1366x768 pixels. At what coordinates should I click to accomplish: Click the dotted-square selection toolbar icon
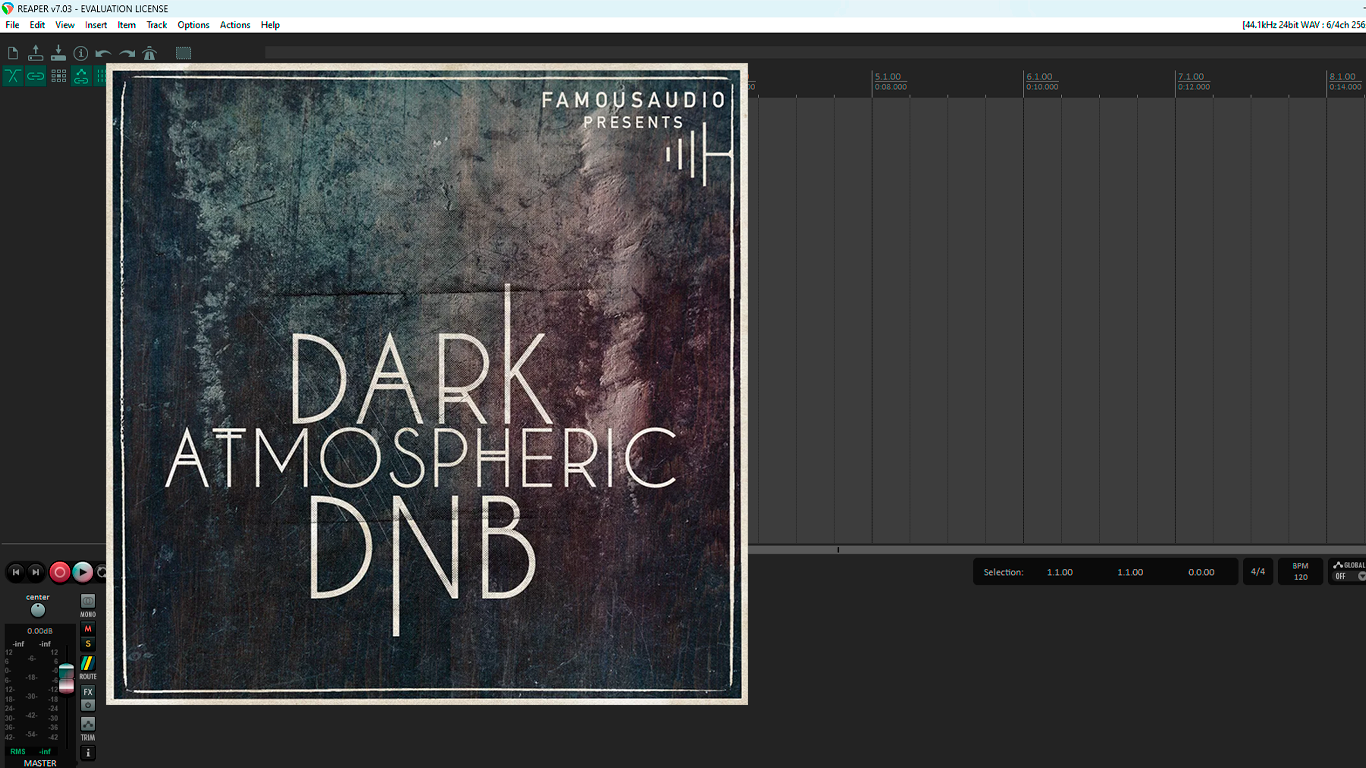point(183,53)
